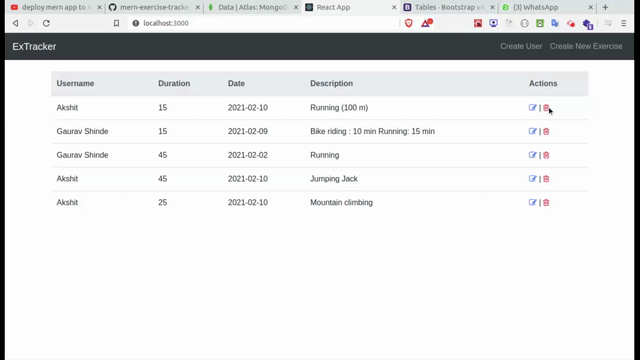Edit the Jumping Jack exercise
The width and height of the screenshot is (640, 360).
point(532,179)
